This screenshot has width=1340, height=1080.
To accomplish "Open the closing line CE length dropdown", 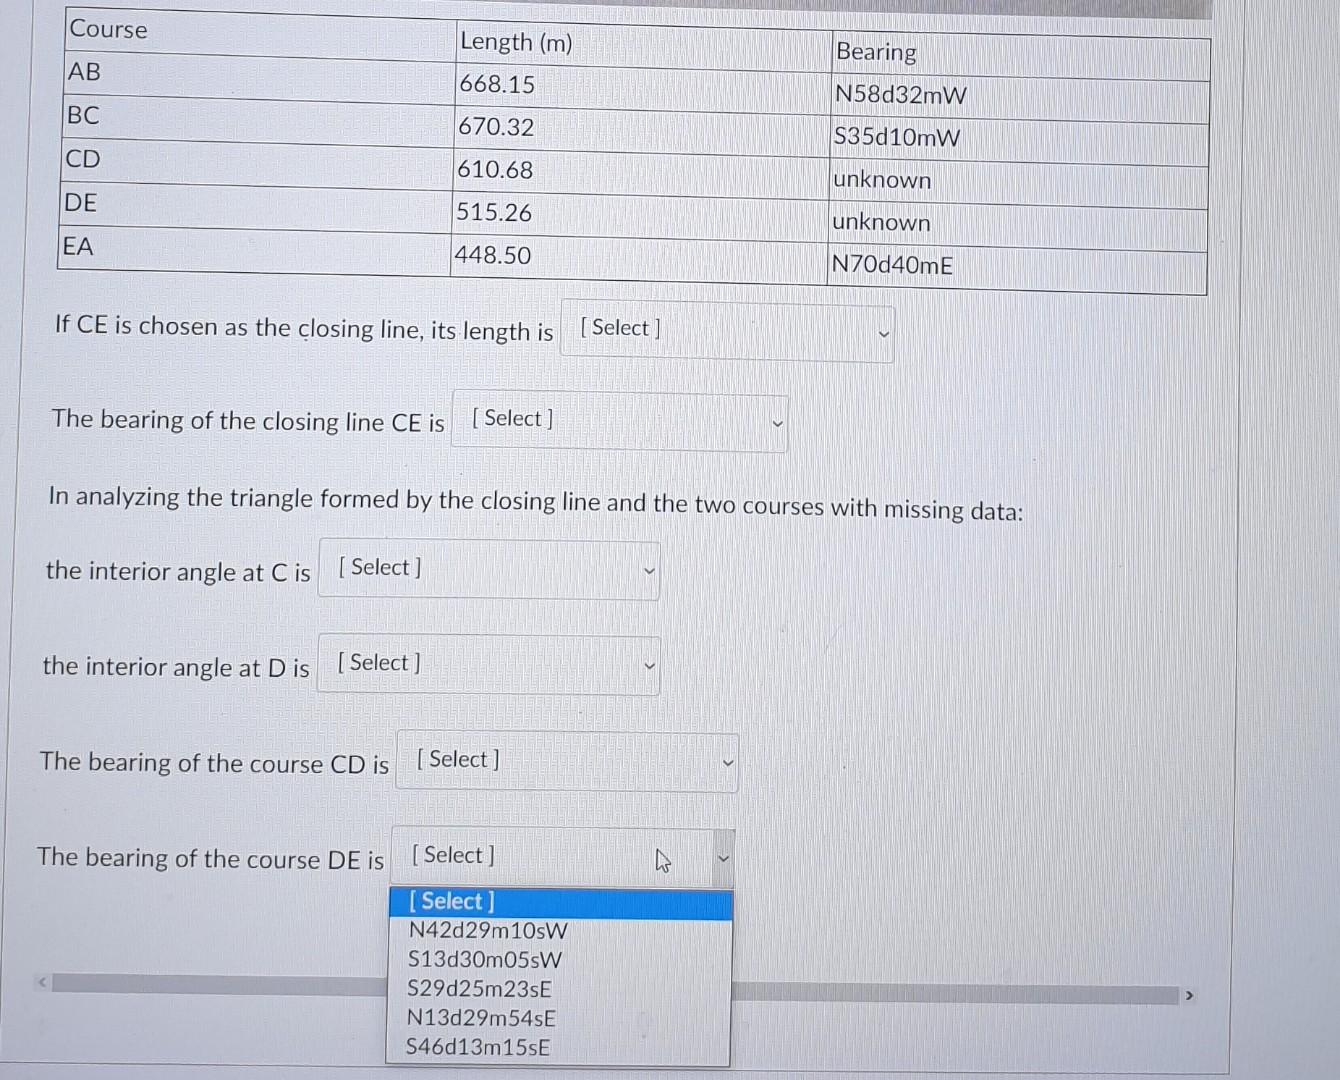I will [x=727, y=332].
